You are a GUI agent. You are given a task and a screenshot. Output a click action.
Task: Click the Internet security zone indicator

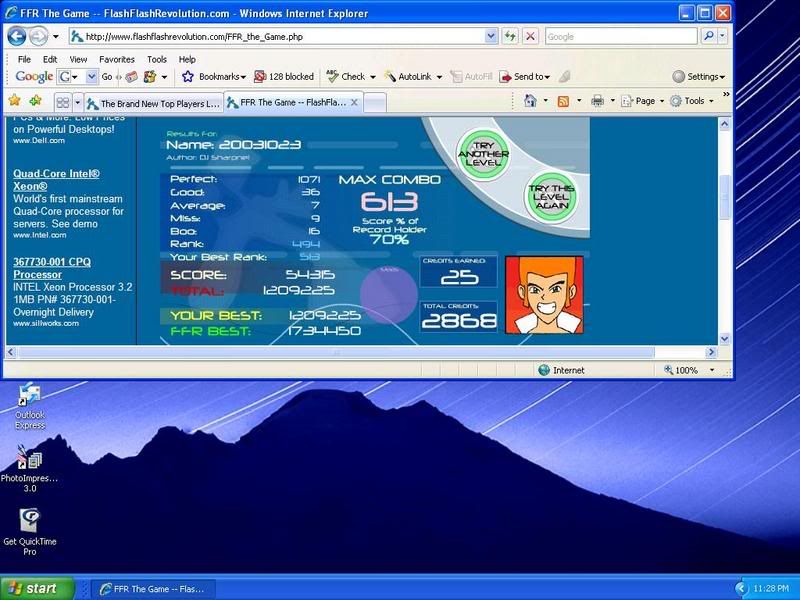[561, 370]
